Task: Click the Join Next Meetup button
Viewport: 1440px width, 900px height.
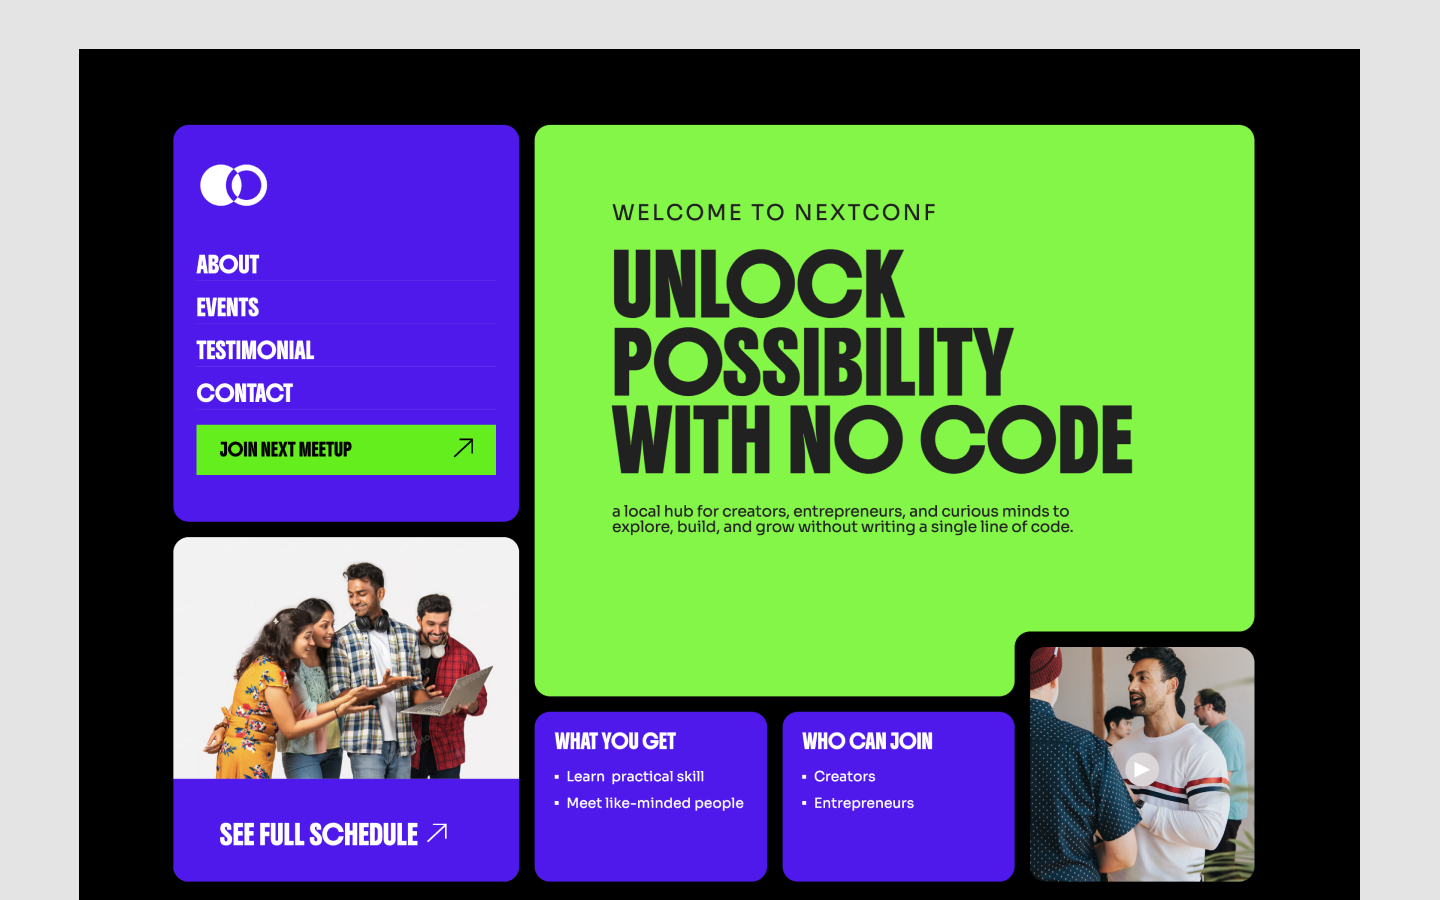Action: 346,450
